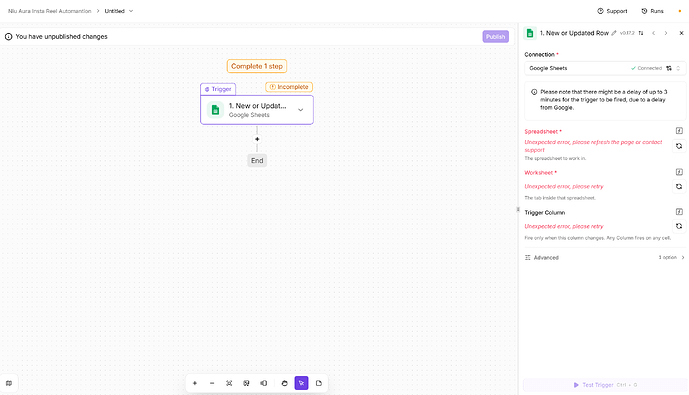Click the 1 option label in Advanced row

tap(667, 257)
